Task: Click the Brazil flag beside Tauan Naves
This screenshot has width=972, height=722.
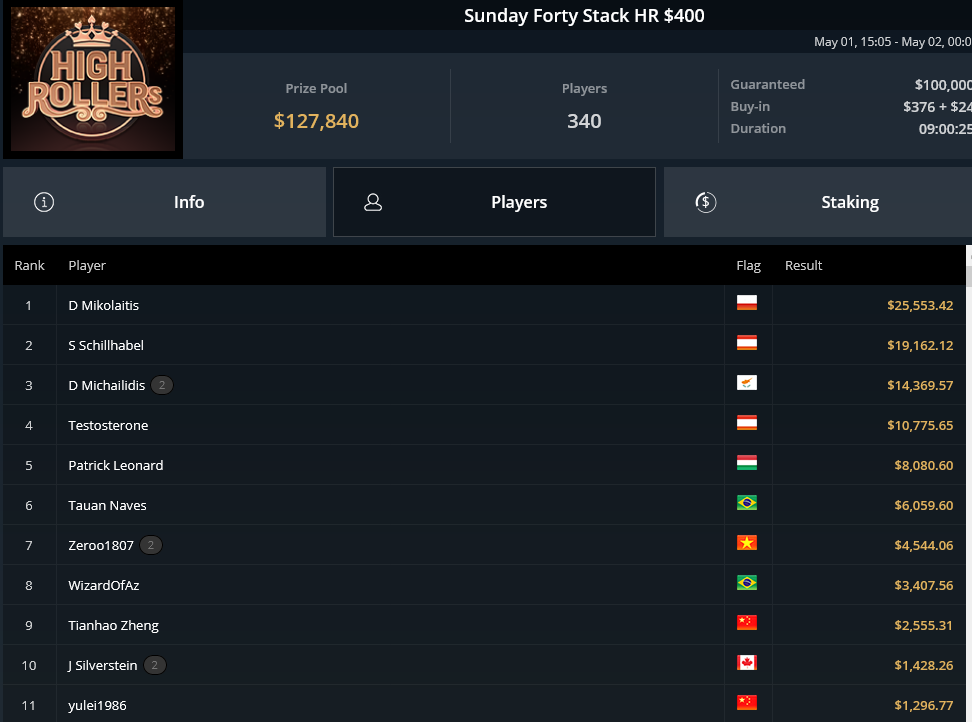Action: tap(746, 503)
